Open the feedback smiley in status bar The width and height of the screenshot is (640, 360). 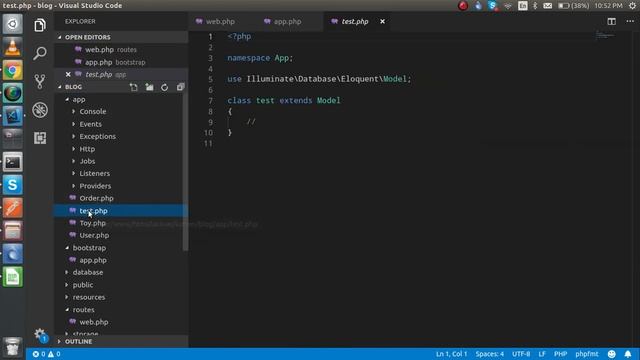tap(611, 354)
